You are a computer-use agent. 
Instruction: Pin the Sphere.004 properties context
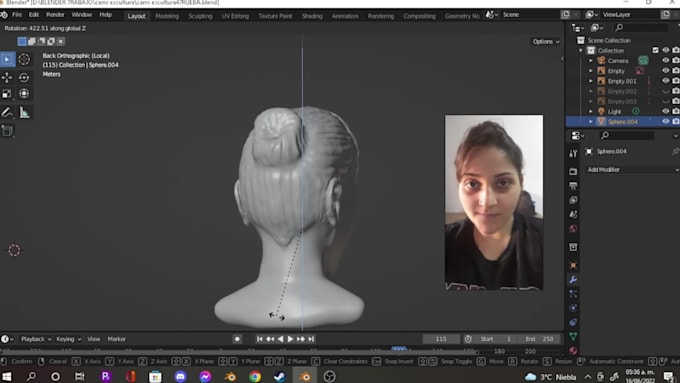pos(675,151)
